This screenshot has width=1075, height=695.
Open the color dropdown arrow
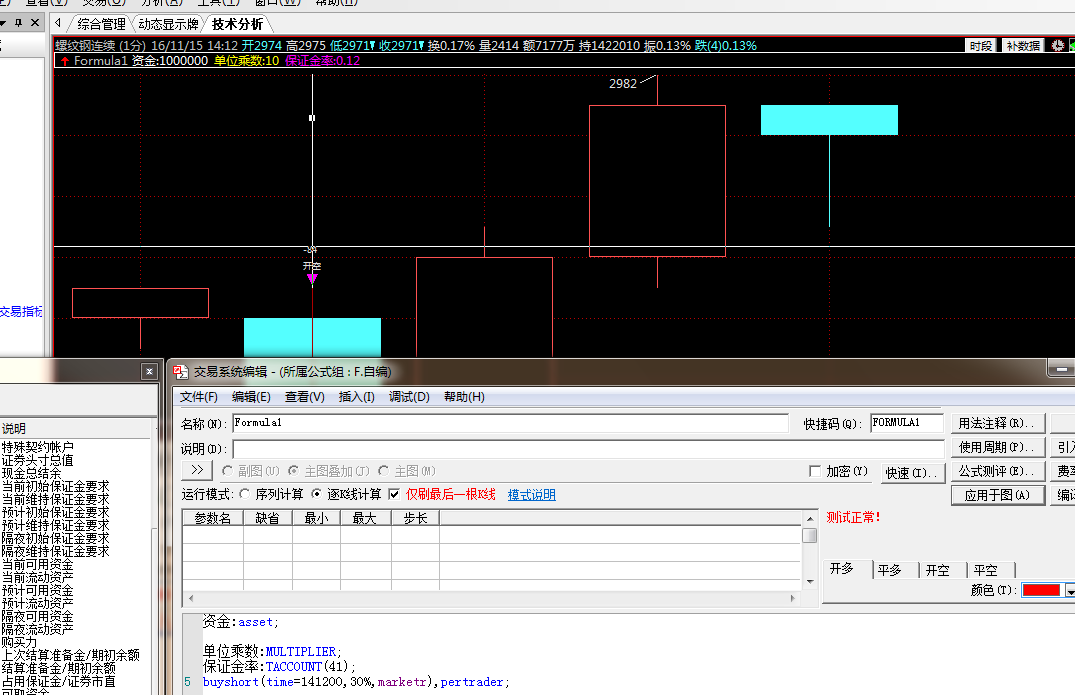(x=1069, y=591)
